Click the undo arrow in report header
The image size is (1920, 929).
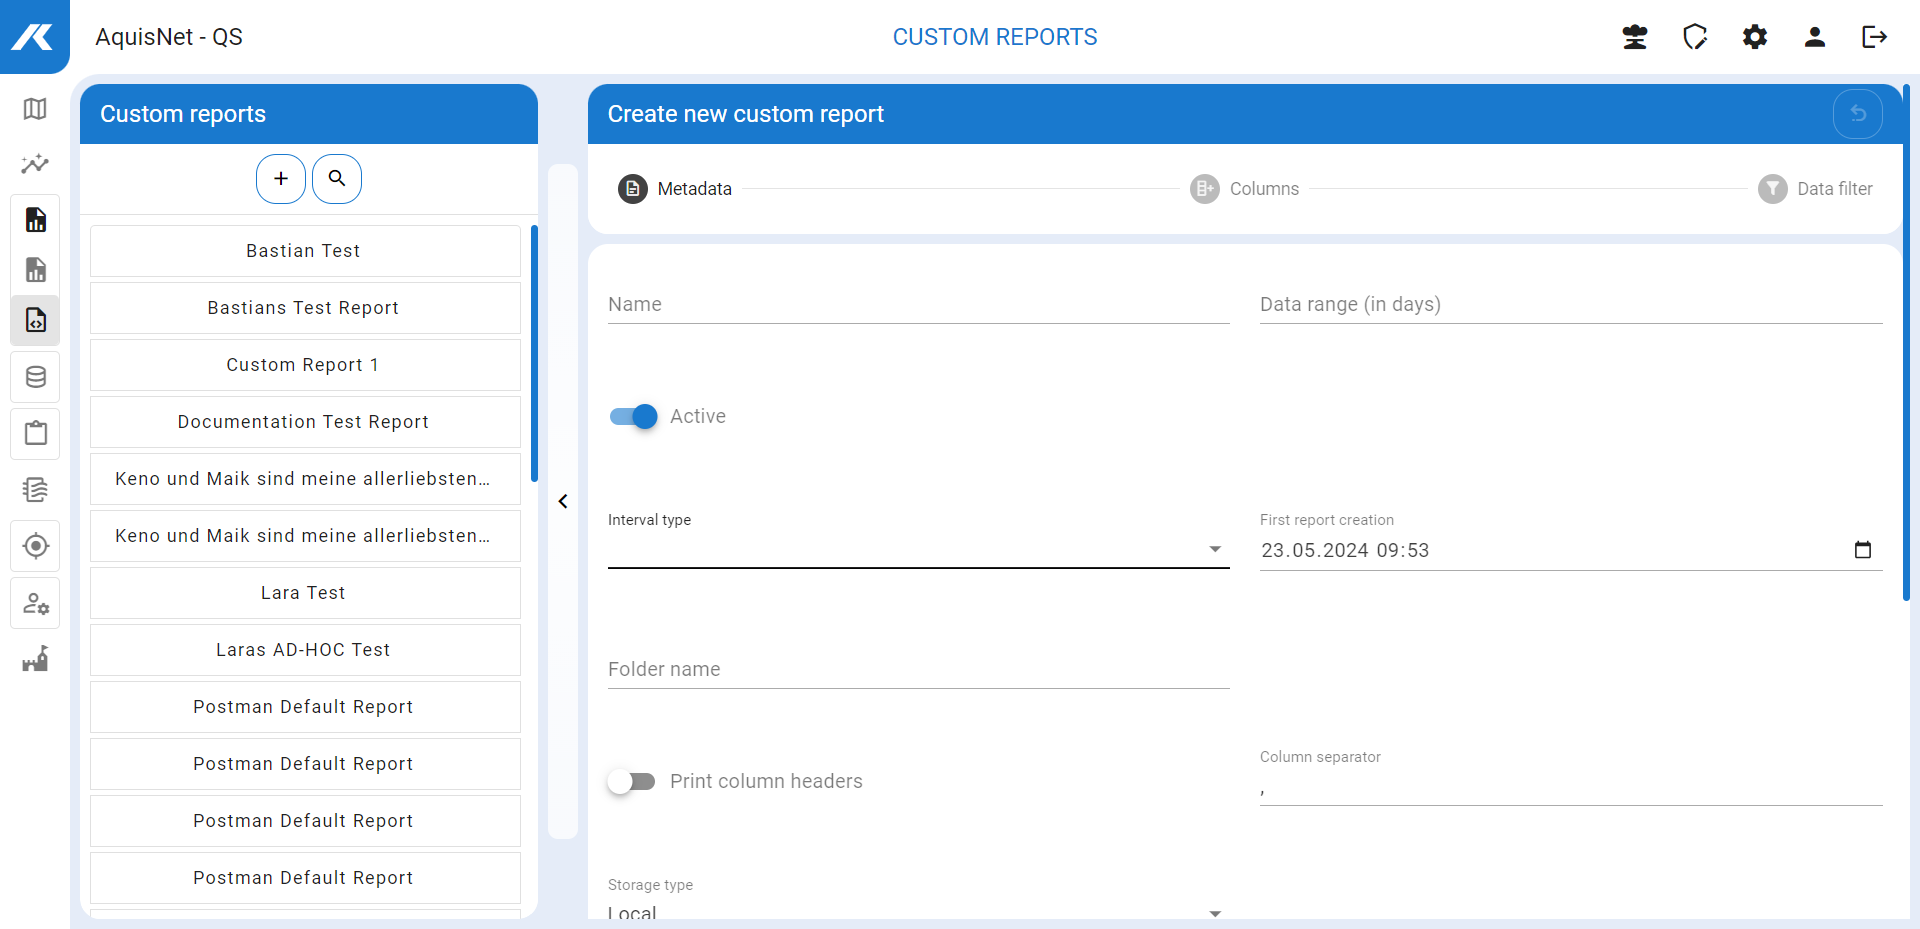[1857, 114]
